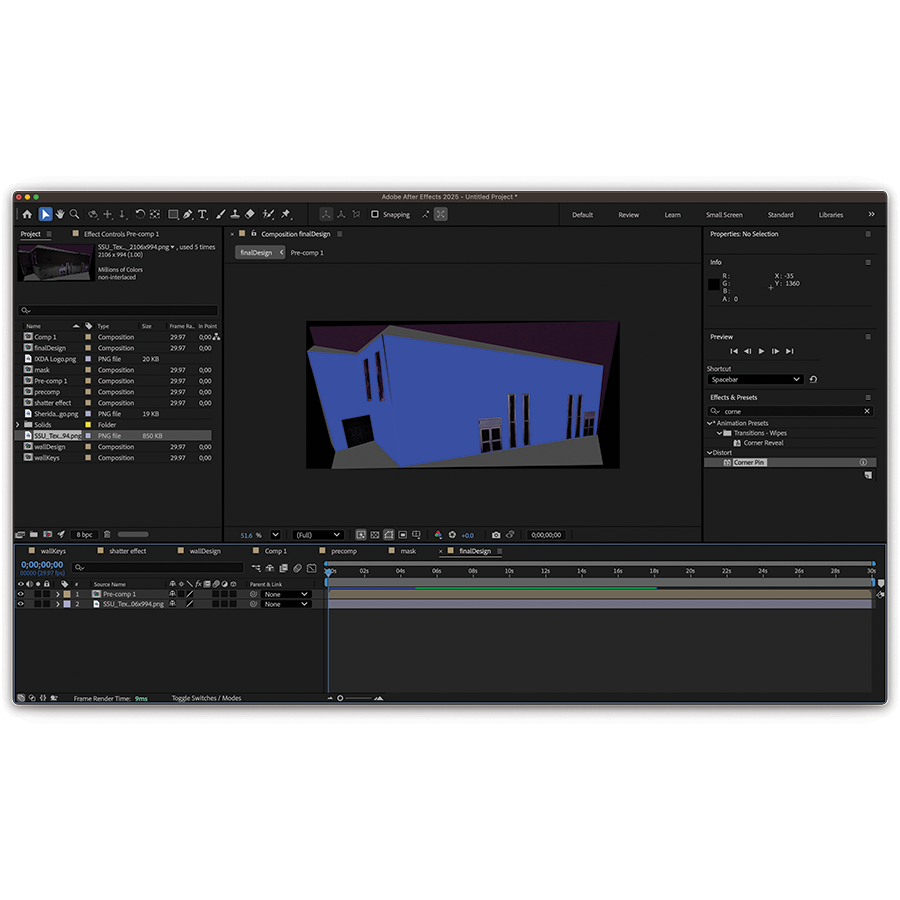Pick the Eraser tool
900x900 pixels.
[x=250, y=214]
